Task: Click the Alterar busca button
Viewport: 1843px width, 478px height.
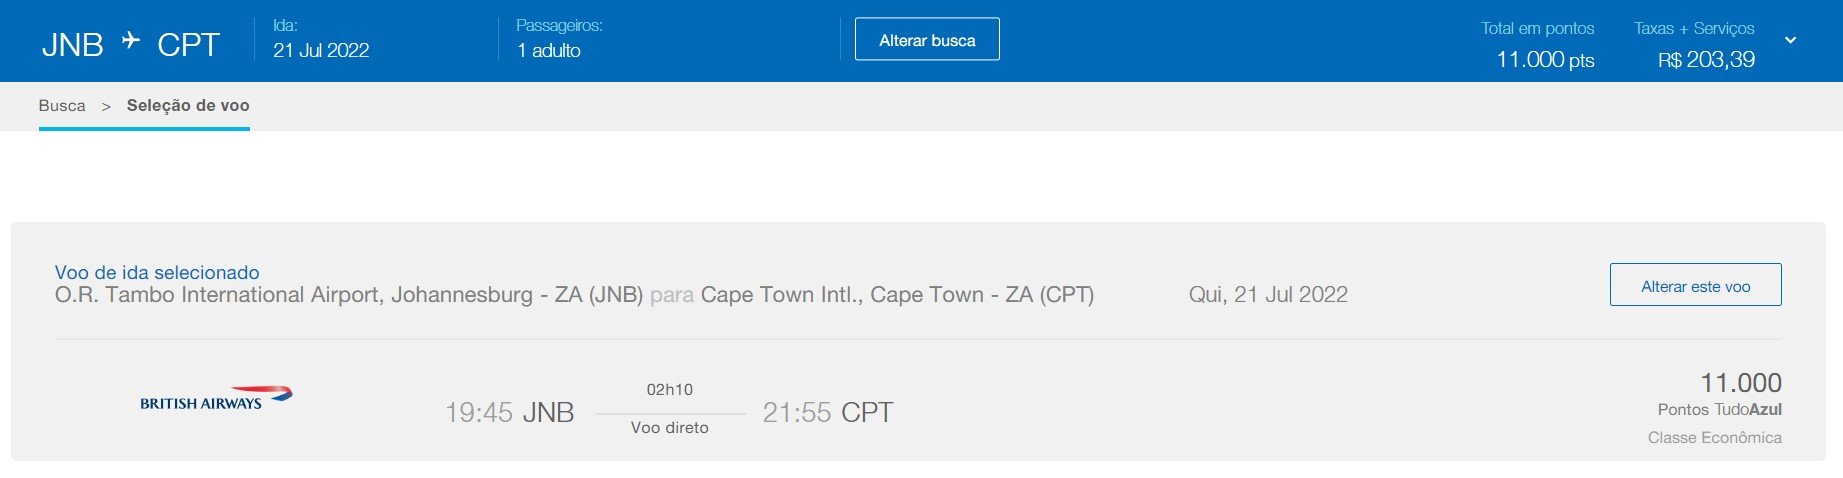Action: 927,39
